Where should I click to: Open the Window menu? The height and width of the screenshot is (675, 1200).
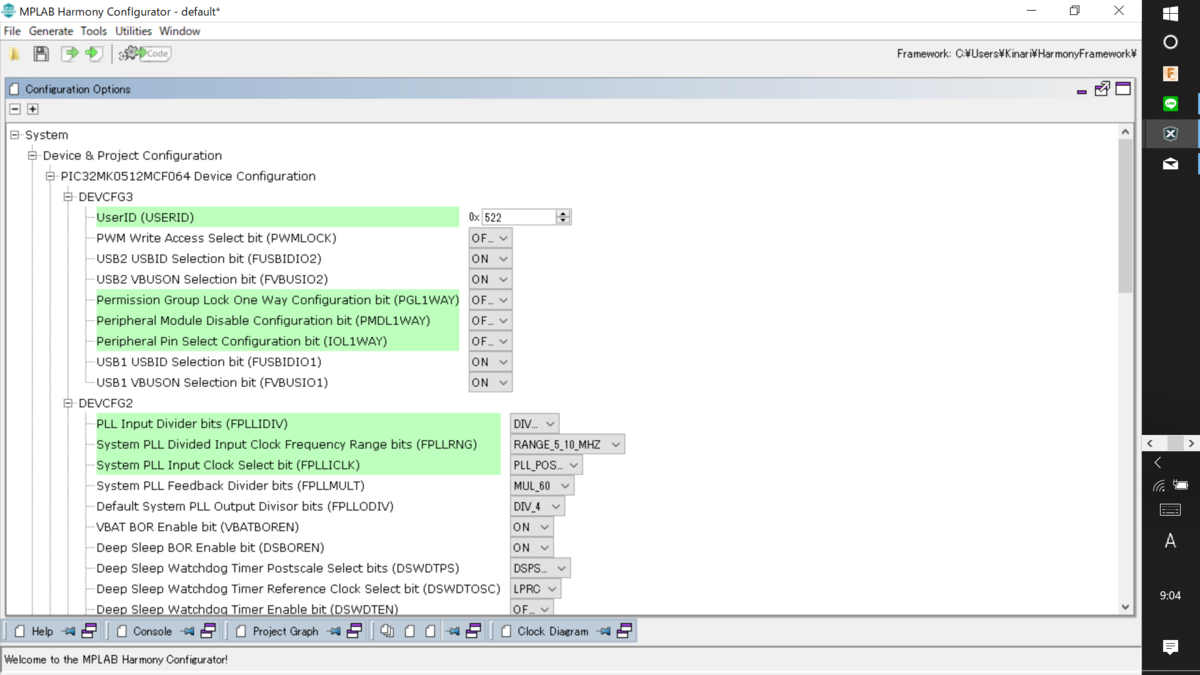[180, 31]
